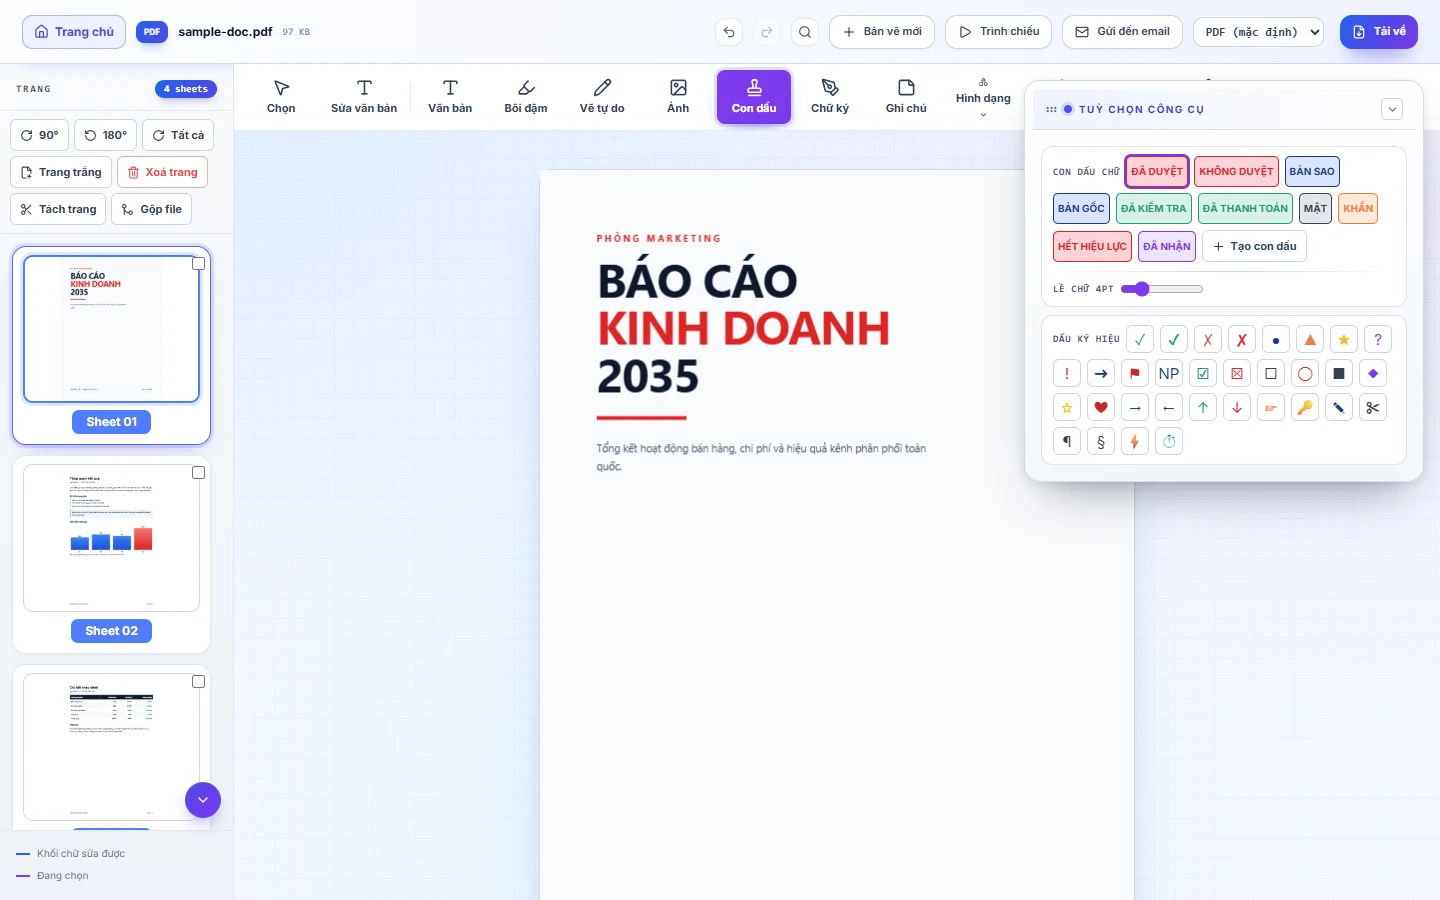Select the Con dấu stamp tab
The width and height of the screenshot is (1440, 900).
(x=754, y=97)
